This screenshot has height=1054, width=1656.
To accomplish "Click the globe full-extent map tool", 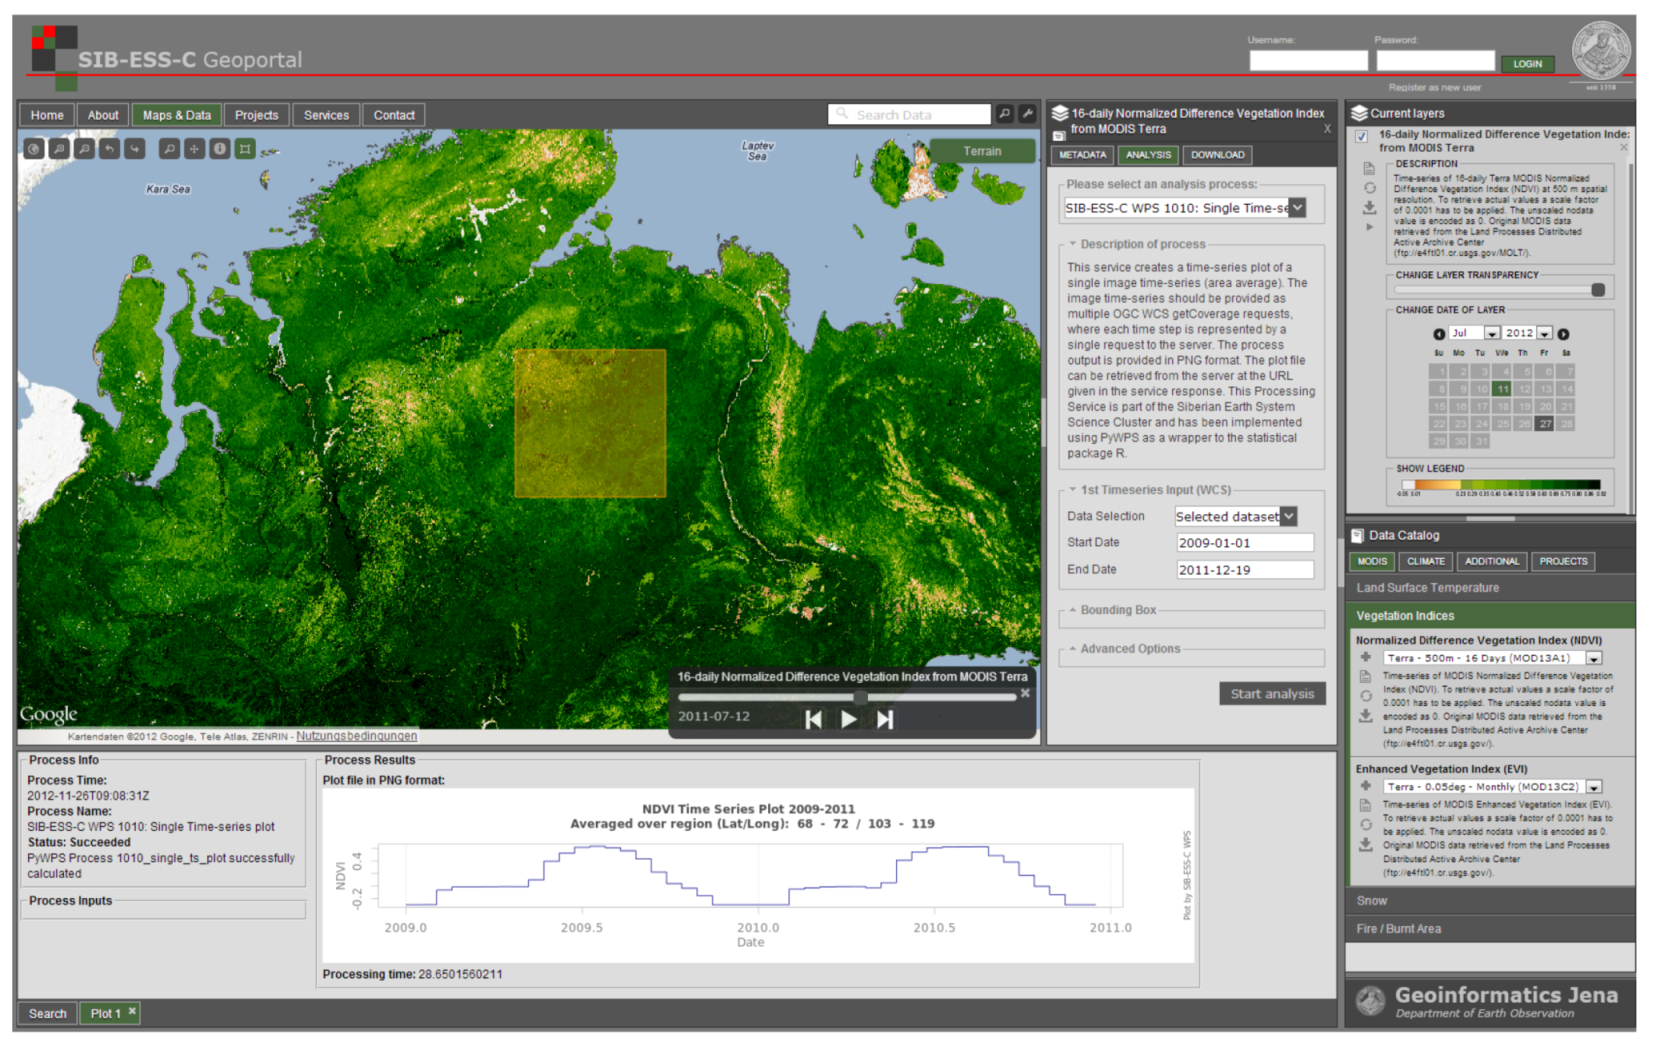I will pyautogui.click(x=34, y=149).
